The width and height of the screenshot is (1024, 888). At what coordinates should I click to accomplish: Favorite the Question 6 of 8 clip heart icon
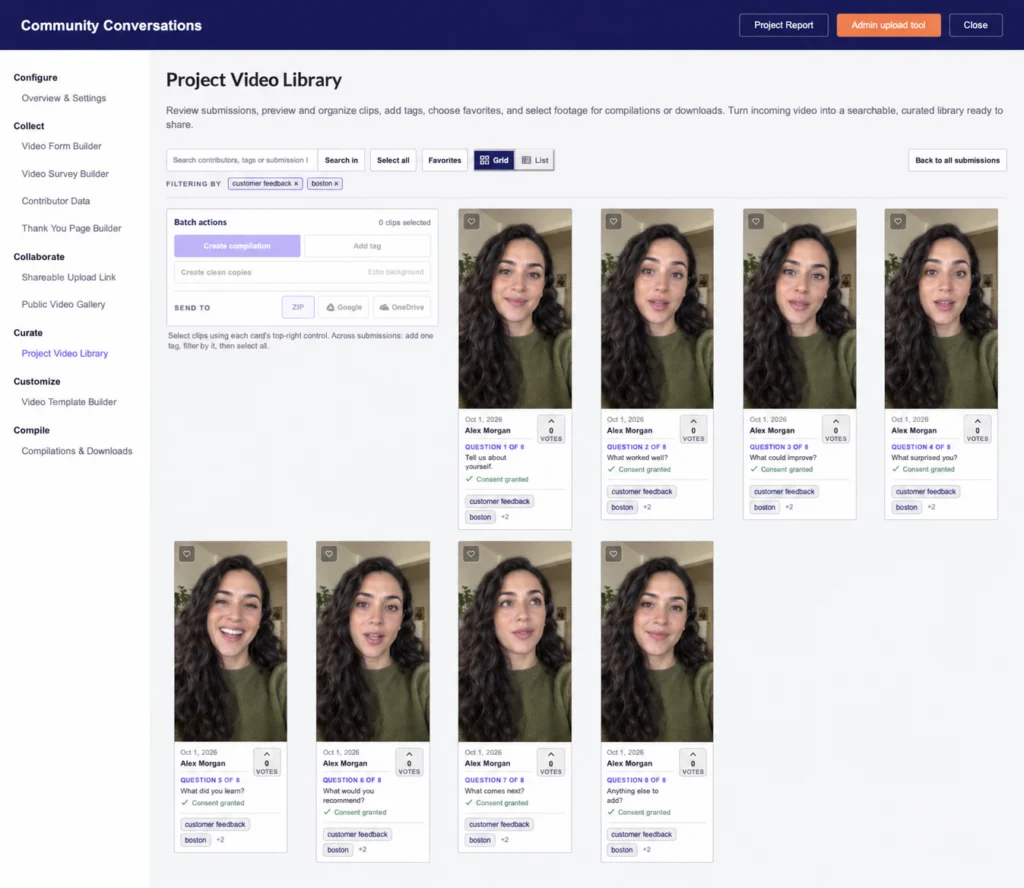[x=329, y=554]
